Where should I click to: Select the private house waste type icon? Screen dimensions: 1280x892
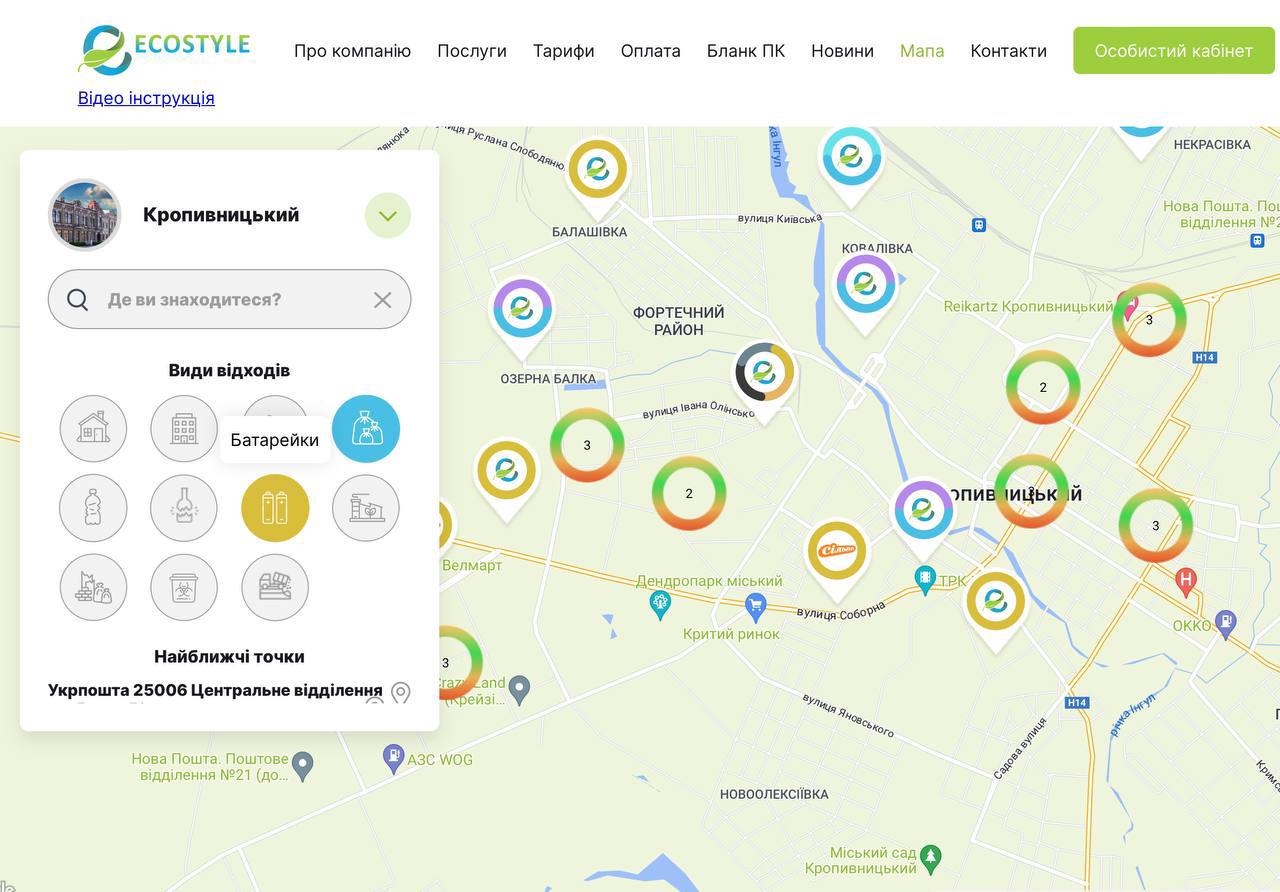tap(93, 429)
